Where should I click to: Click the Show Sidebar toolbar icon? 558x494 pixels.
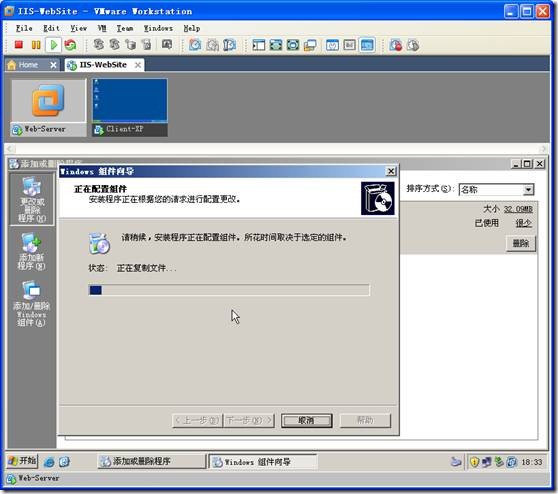point(259,45)
